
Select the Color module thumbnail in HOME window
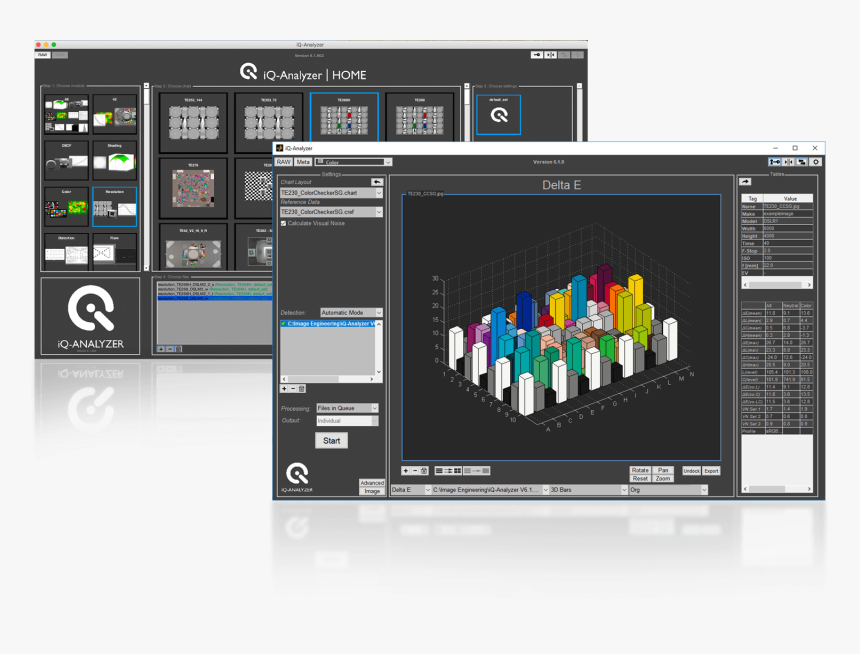(66, 207)
